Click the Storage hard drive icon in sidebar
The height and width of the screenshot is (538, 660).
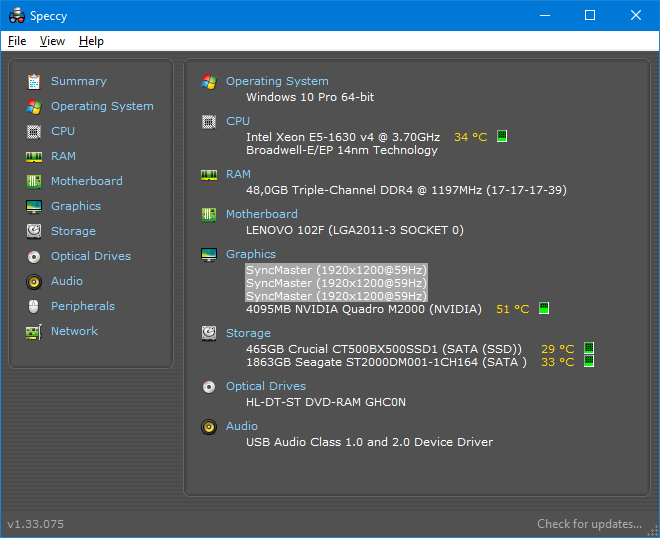tap(34, 231)
